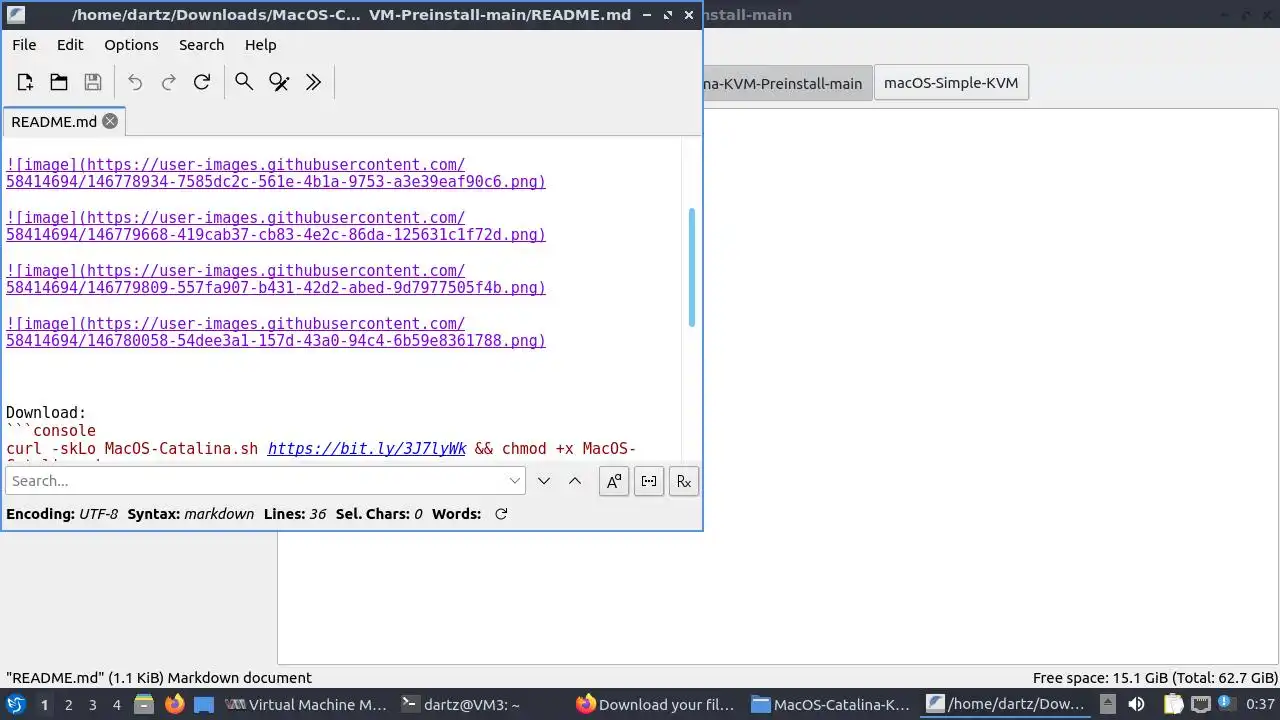Click the Replace magnifier-with-pencil toolbar icon
The width and height of the screenshot is (1280, 720).
pyautogui.click(x=279, y=82)
